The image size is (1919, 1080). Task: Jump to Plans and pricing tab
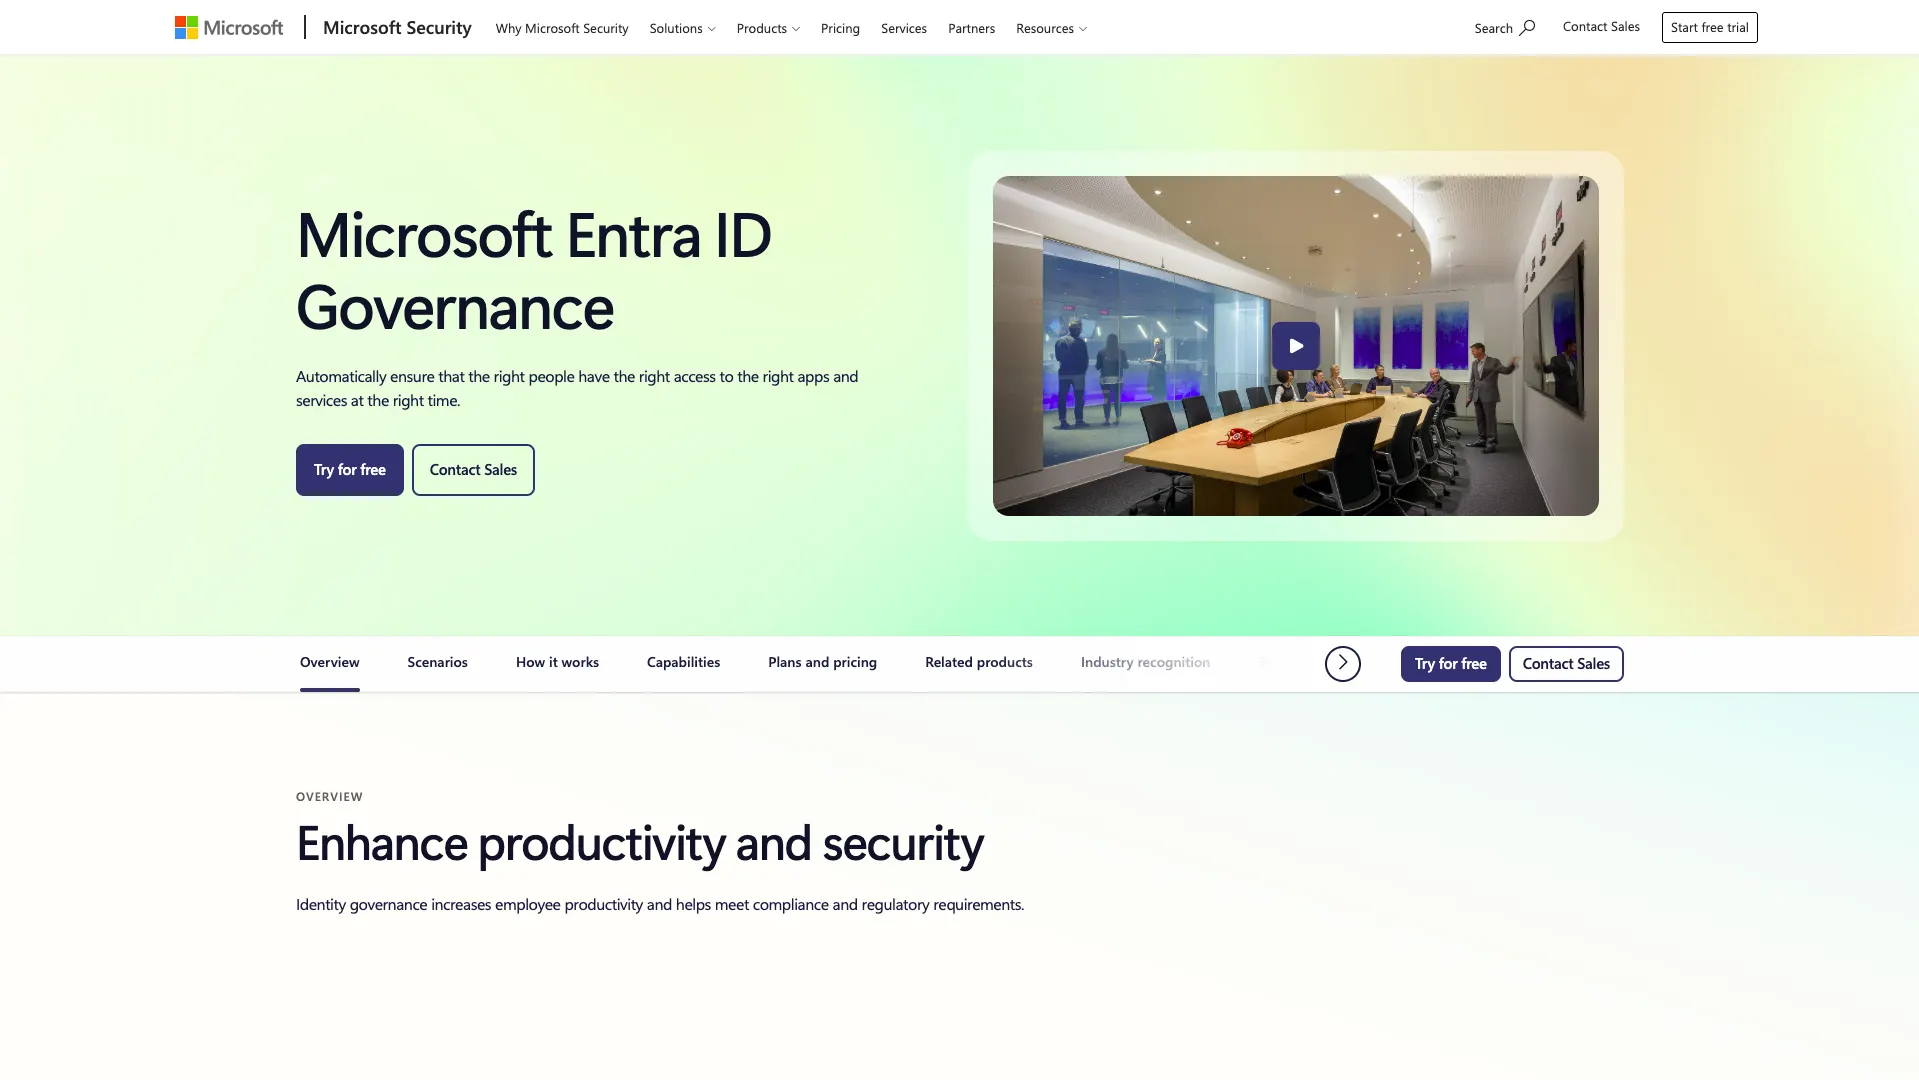point(822,662)
